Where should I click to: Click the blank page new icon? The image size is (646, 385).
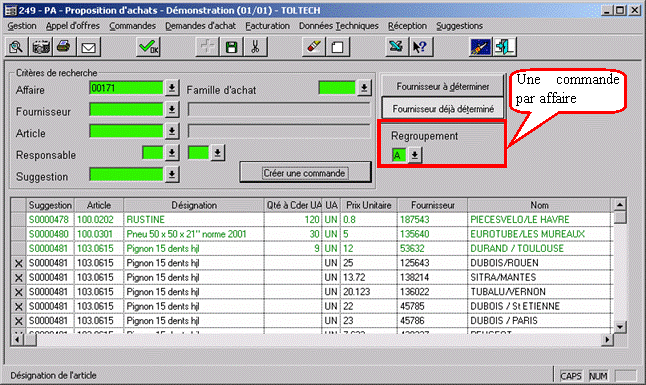tap(338, 47)
